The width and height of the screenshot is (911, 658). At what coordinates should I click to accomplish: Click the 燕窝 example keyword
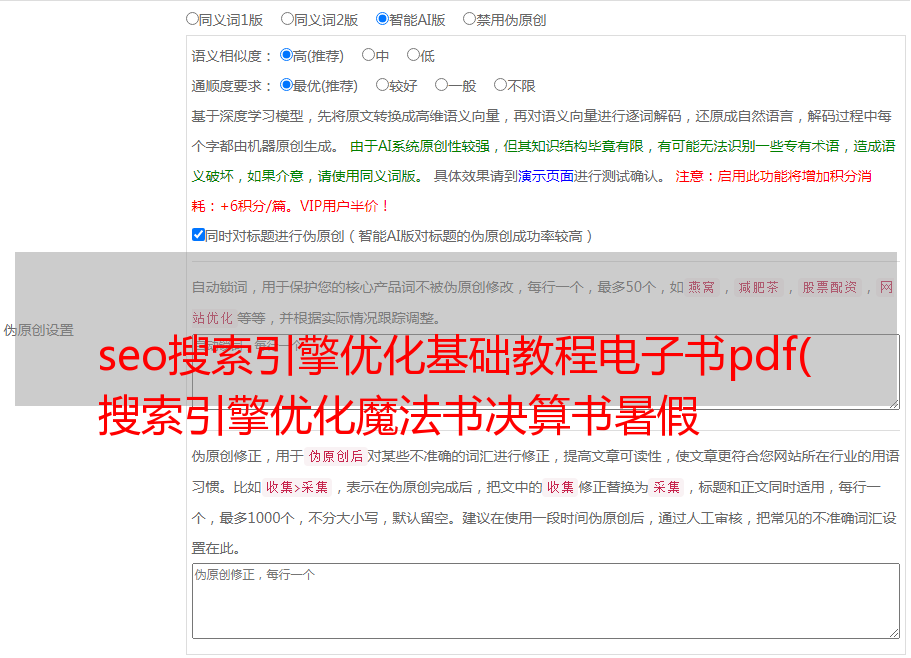(702, 287)
